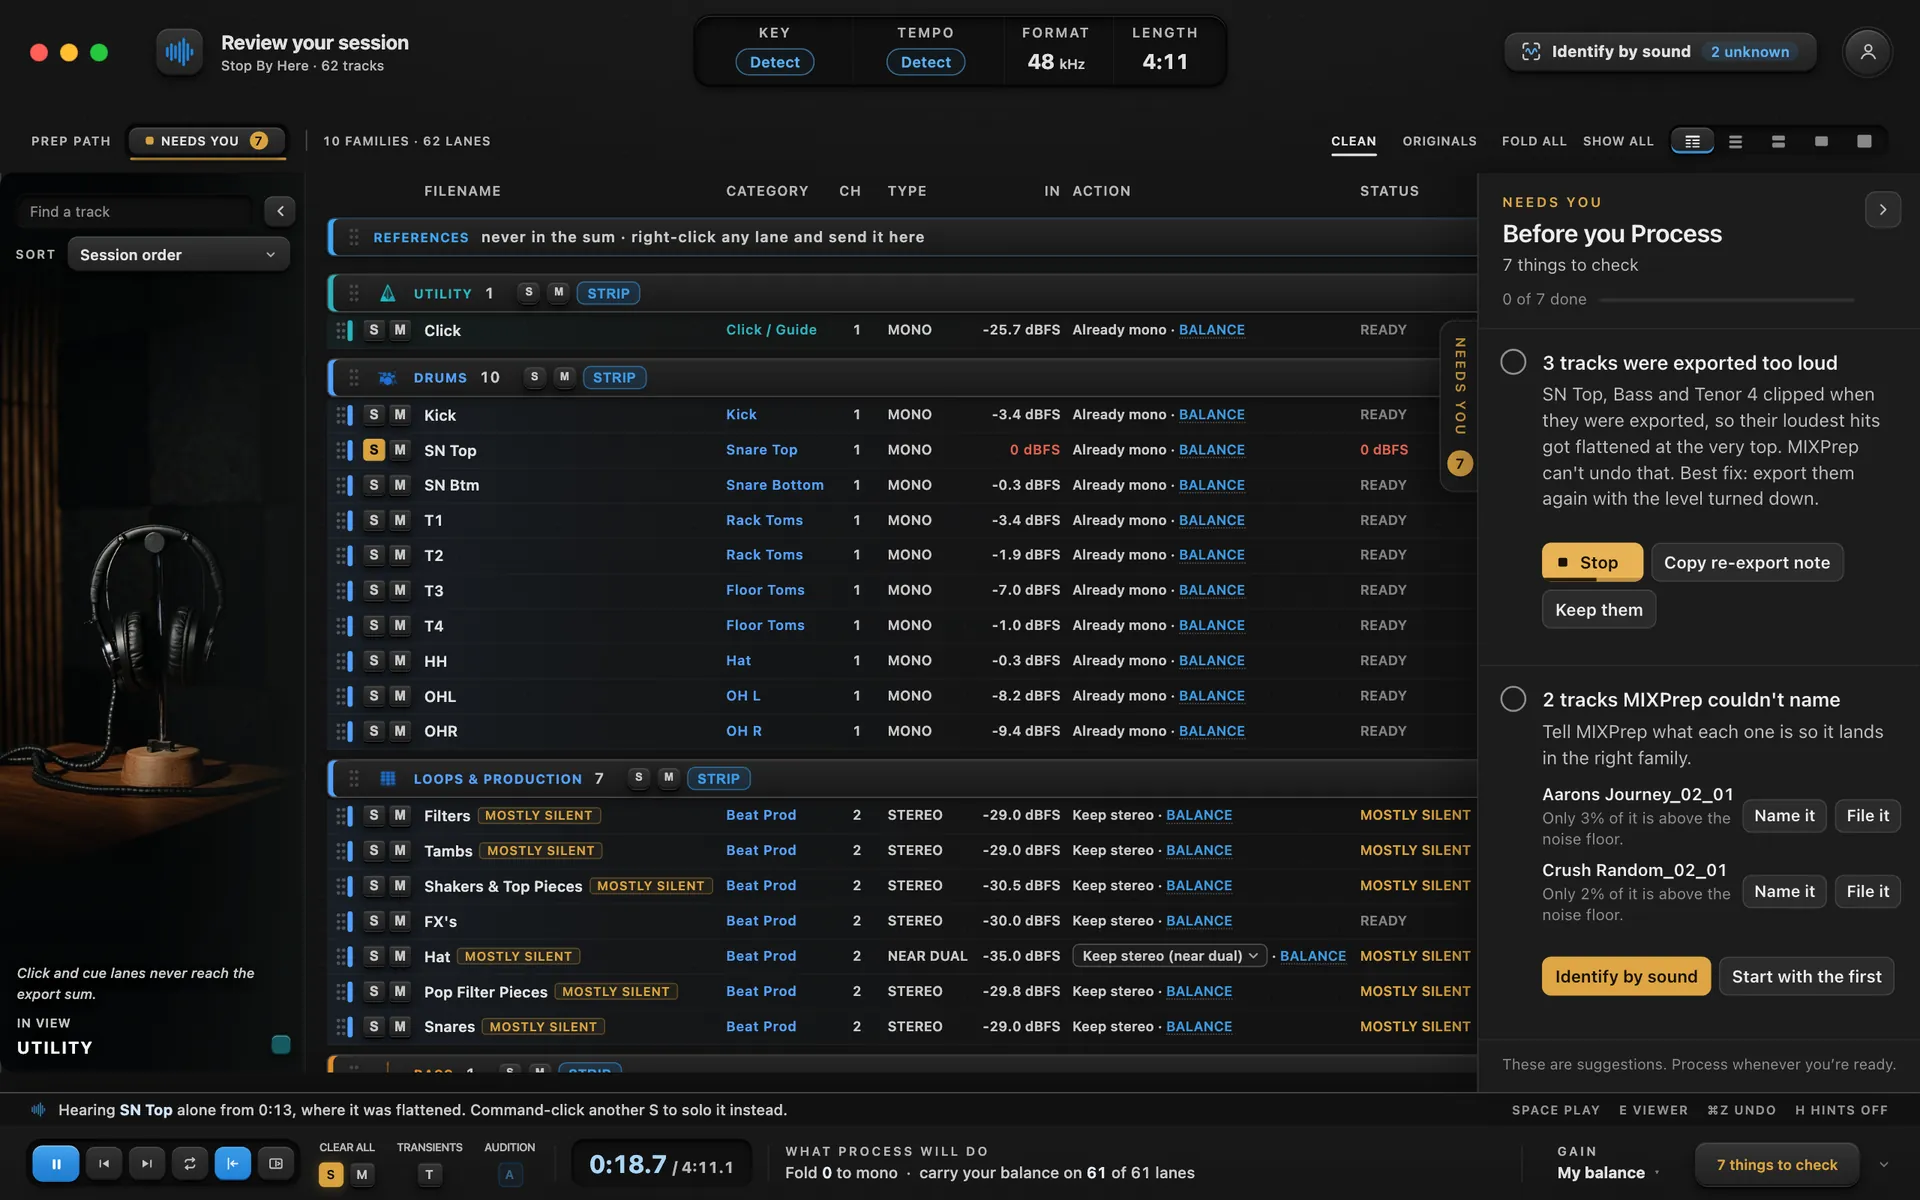Pause playback with the blue transport button
The image size is (1920, 1200).
pyautogui.click(x=56, y=1163)
